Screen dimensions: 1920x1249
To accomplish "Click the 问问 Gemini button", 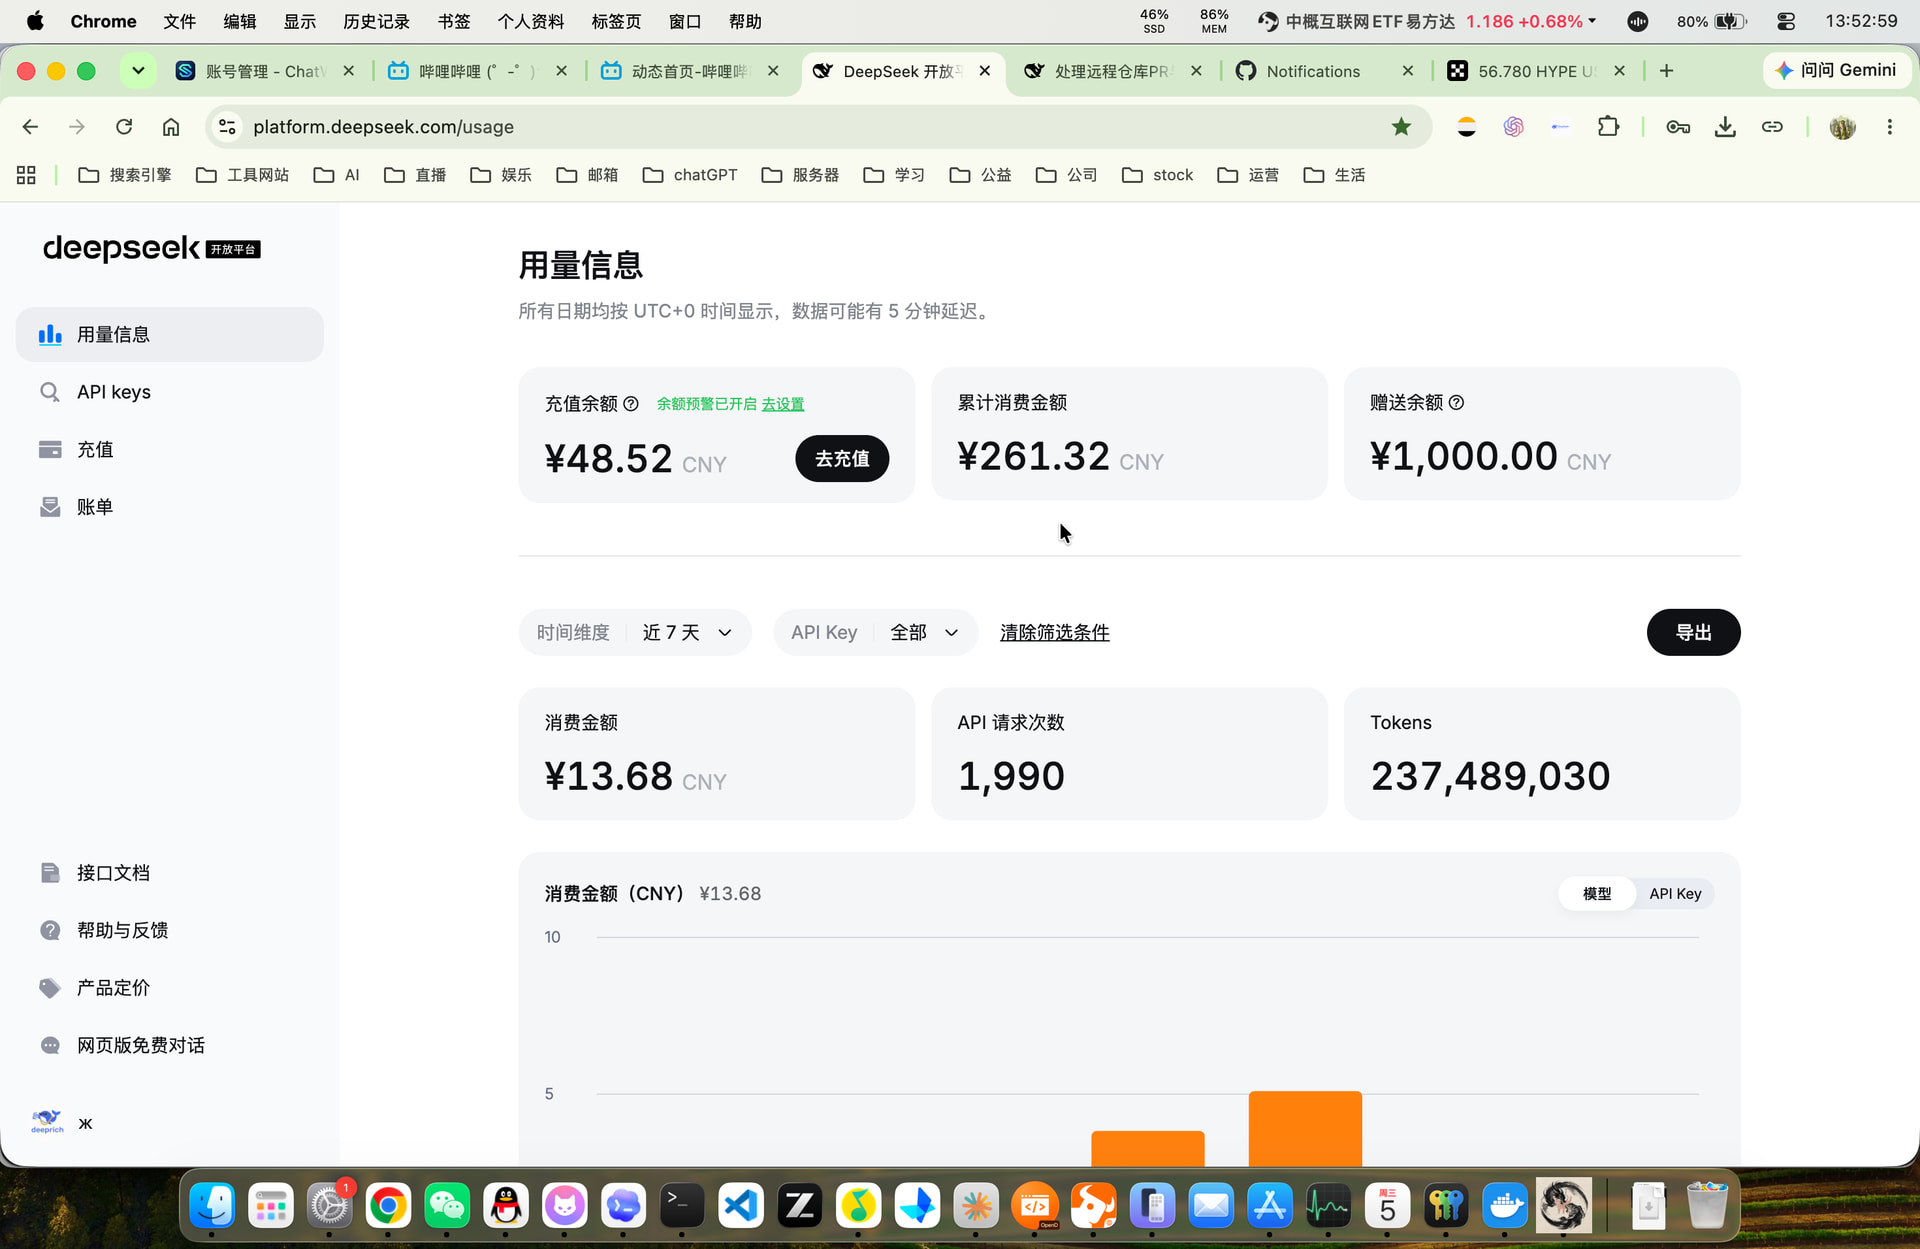I will tap(1836, 70).
